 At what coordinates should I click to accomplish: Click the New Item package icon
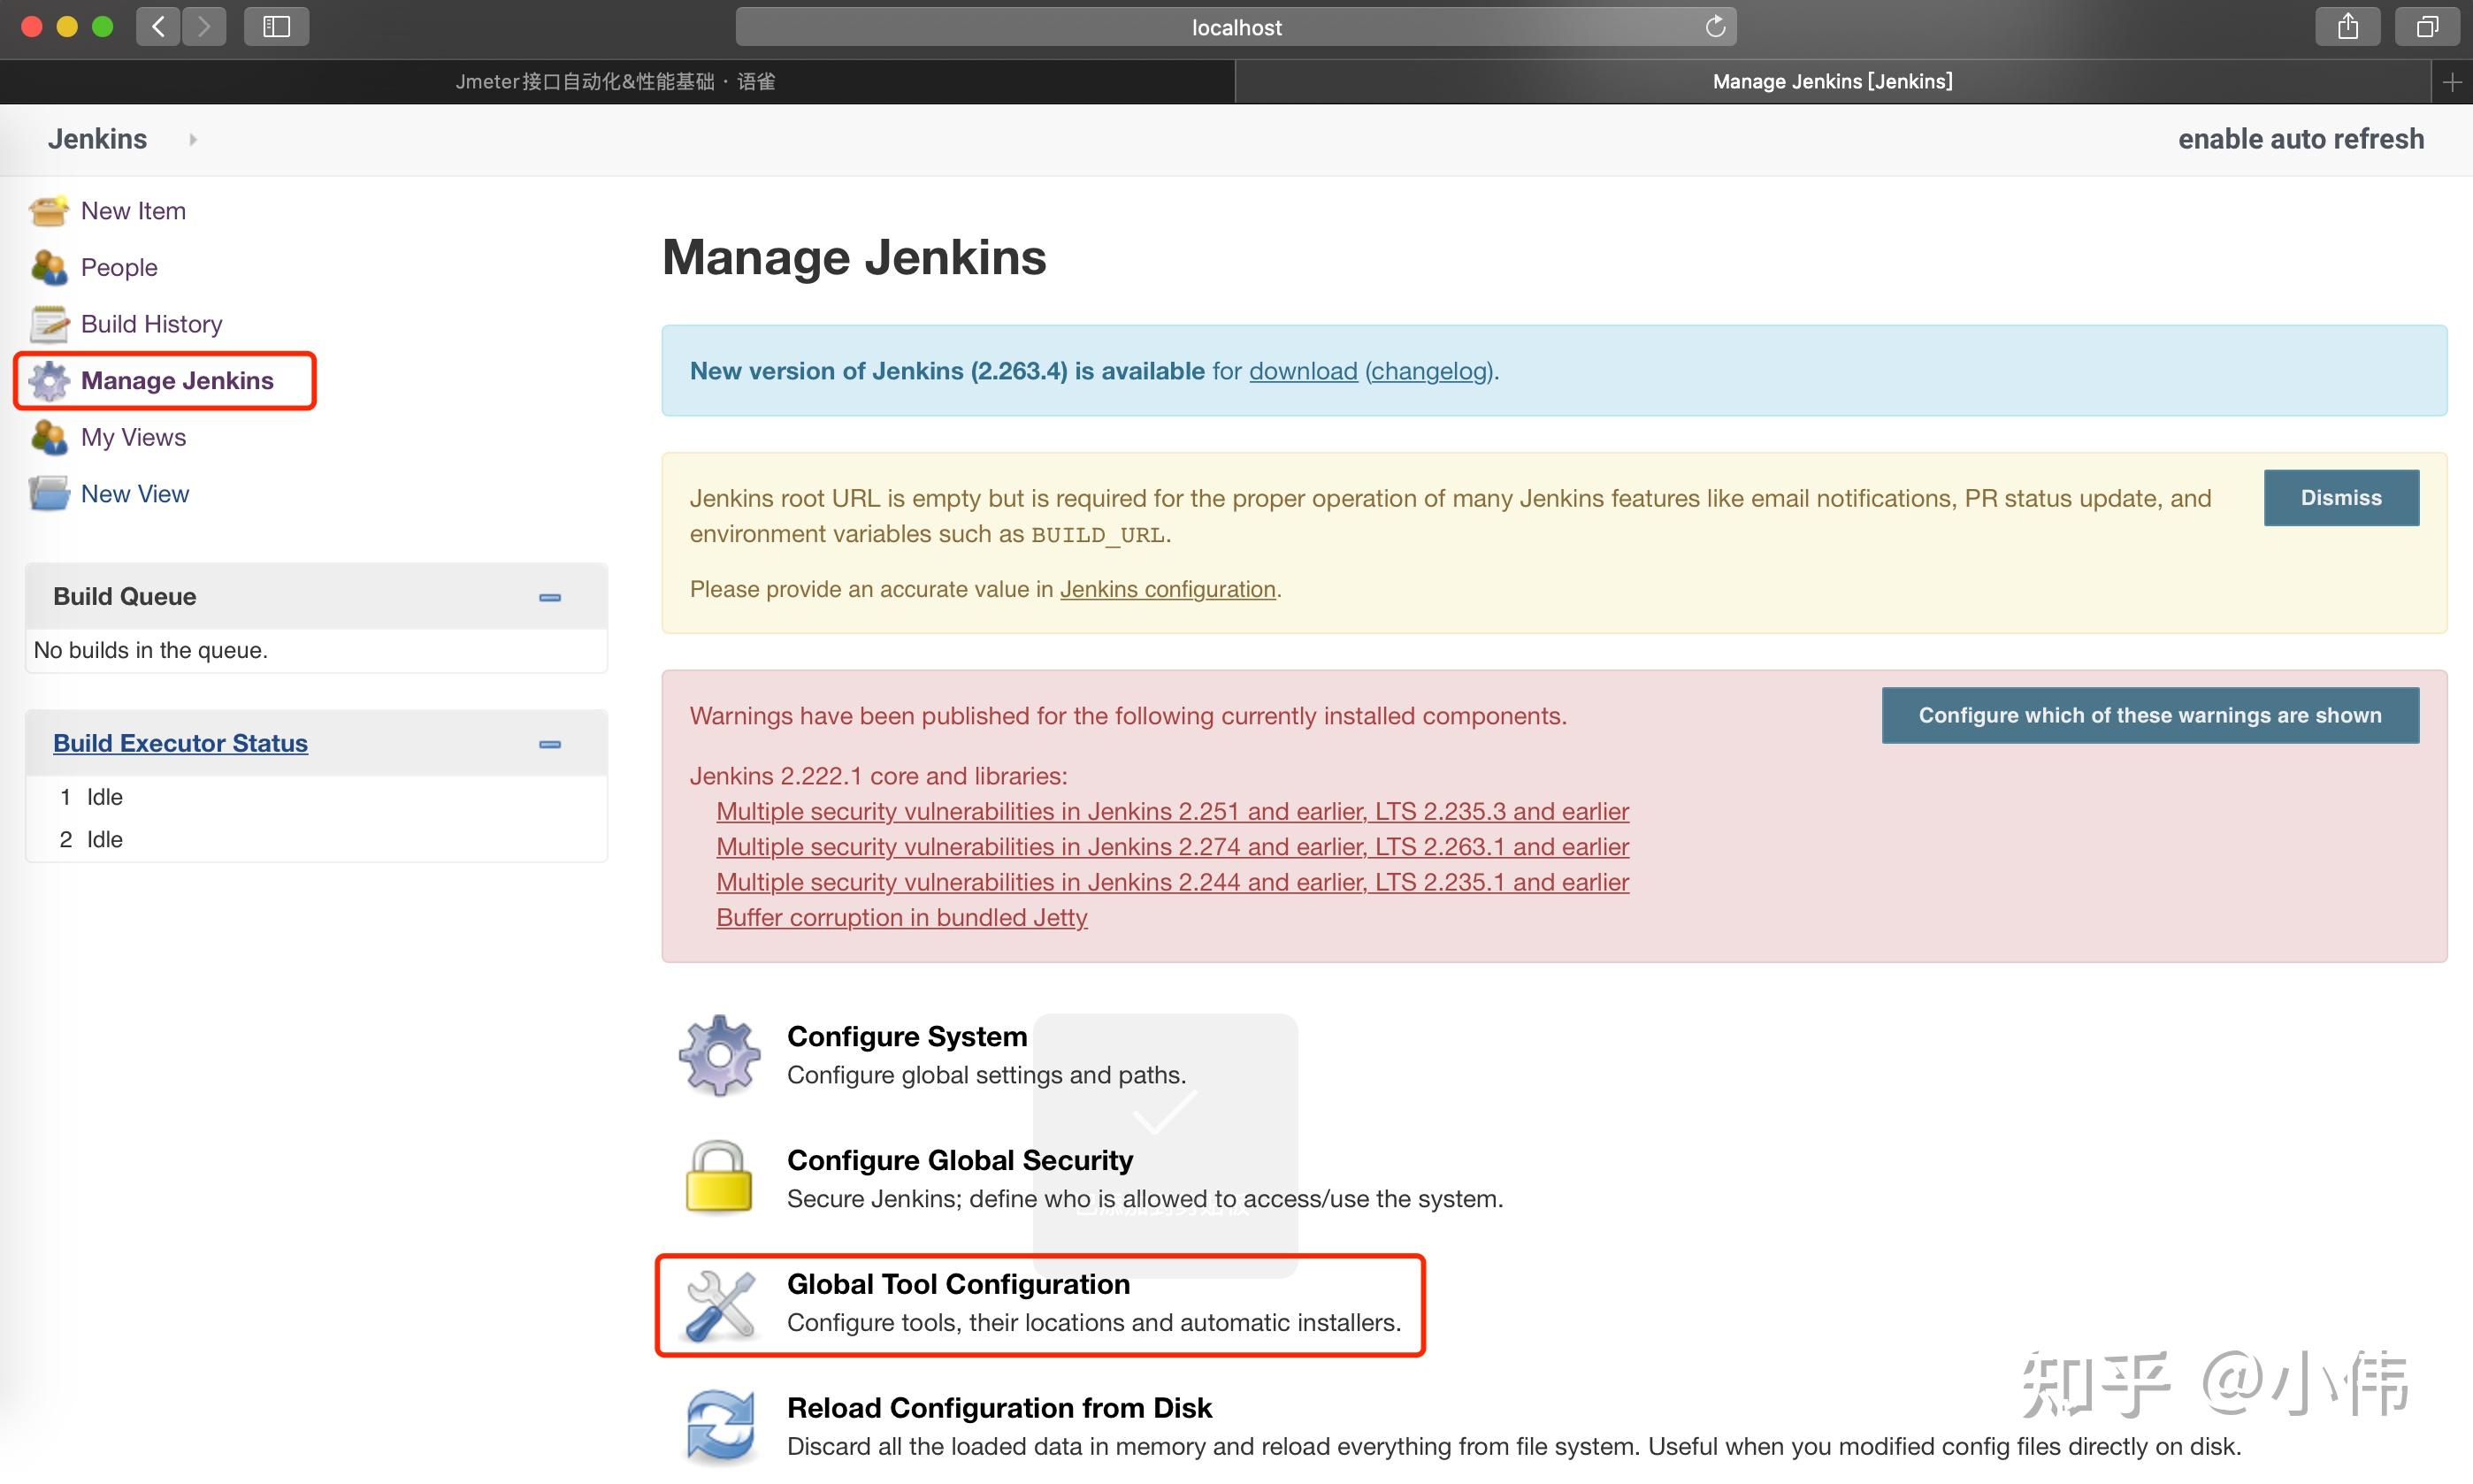(47, 210)
